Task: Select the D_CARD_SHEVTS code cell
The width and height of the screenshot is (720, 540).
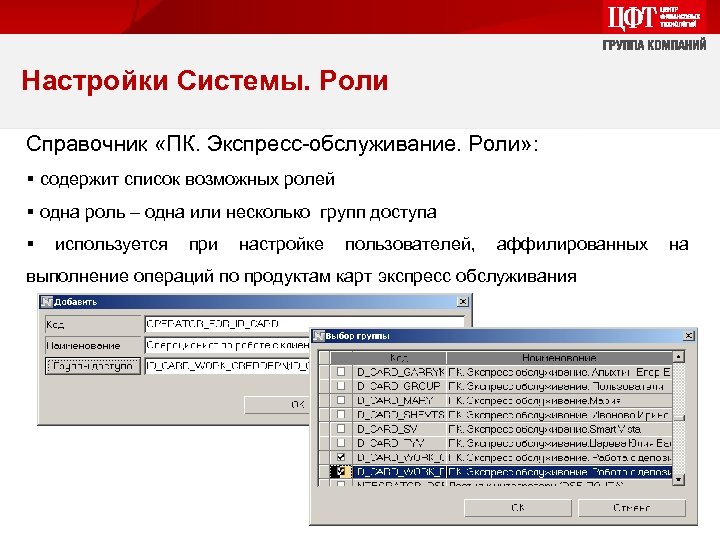Action: pyautogui.click(x=399, y=415)
